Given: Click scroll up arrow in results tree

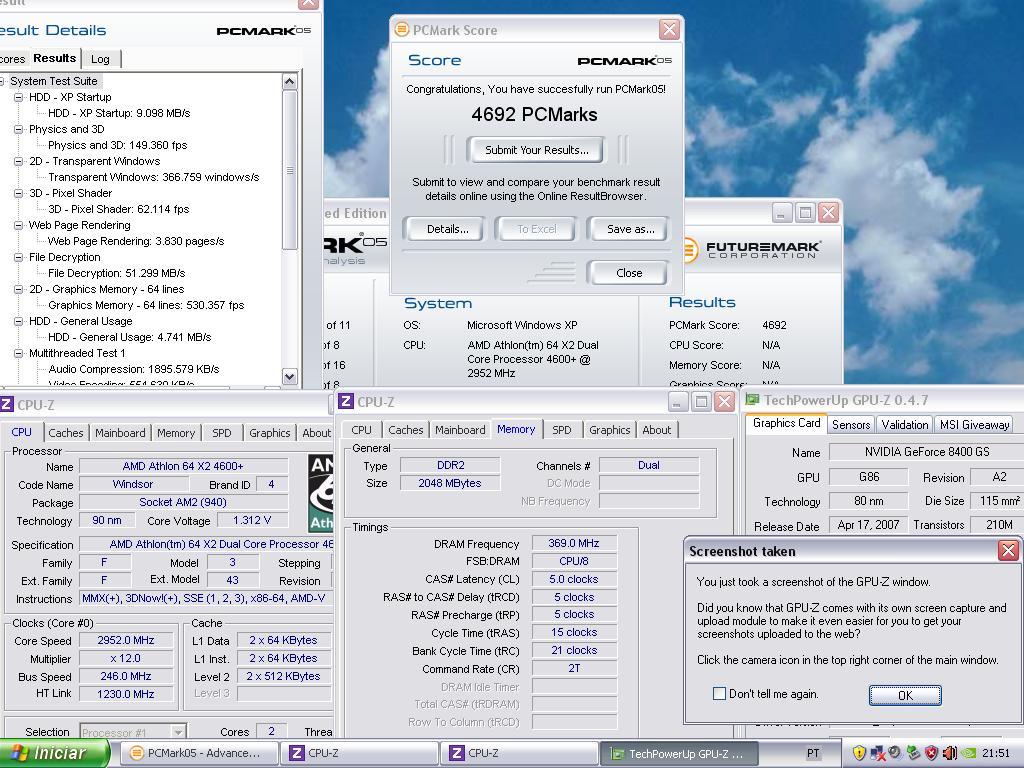Looking at the screenshot, I should 290,81.
